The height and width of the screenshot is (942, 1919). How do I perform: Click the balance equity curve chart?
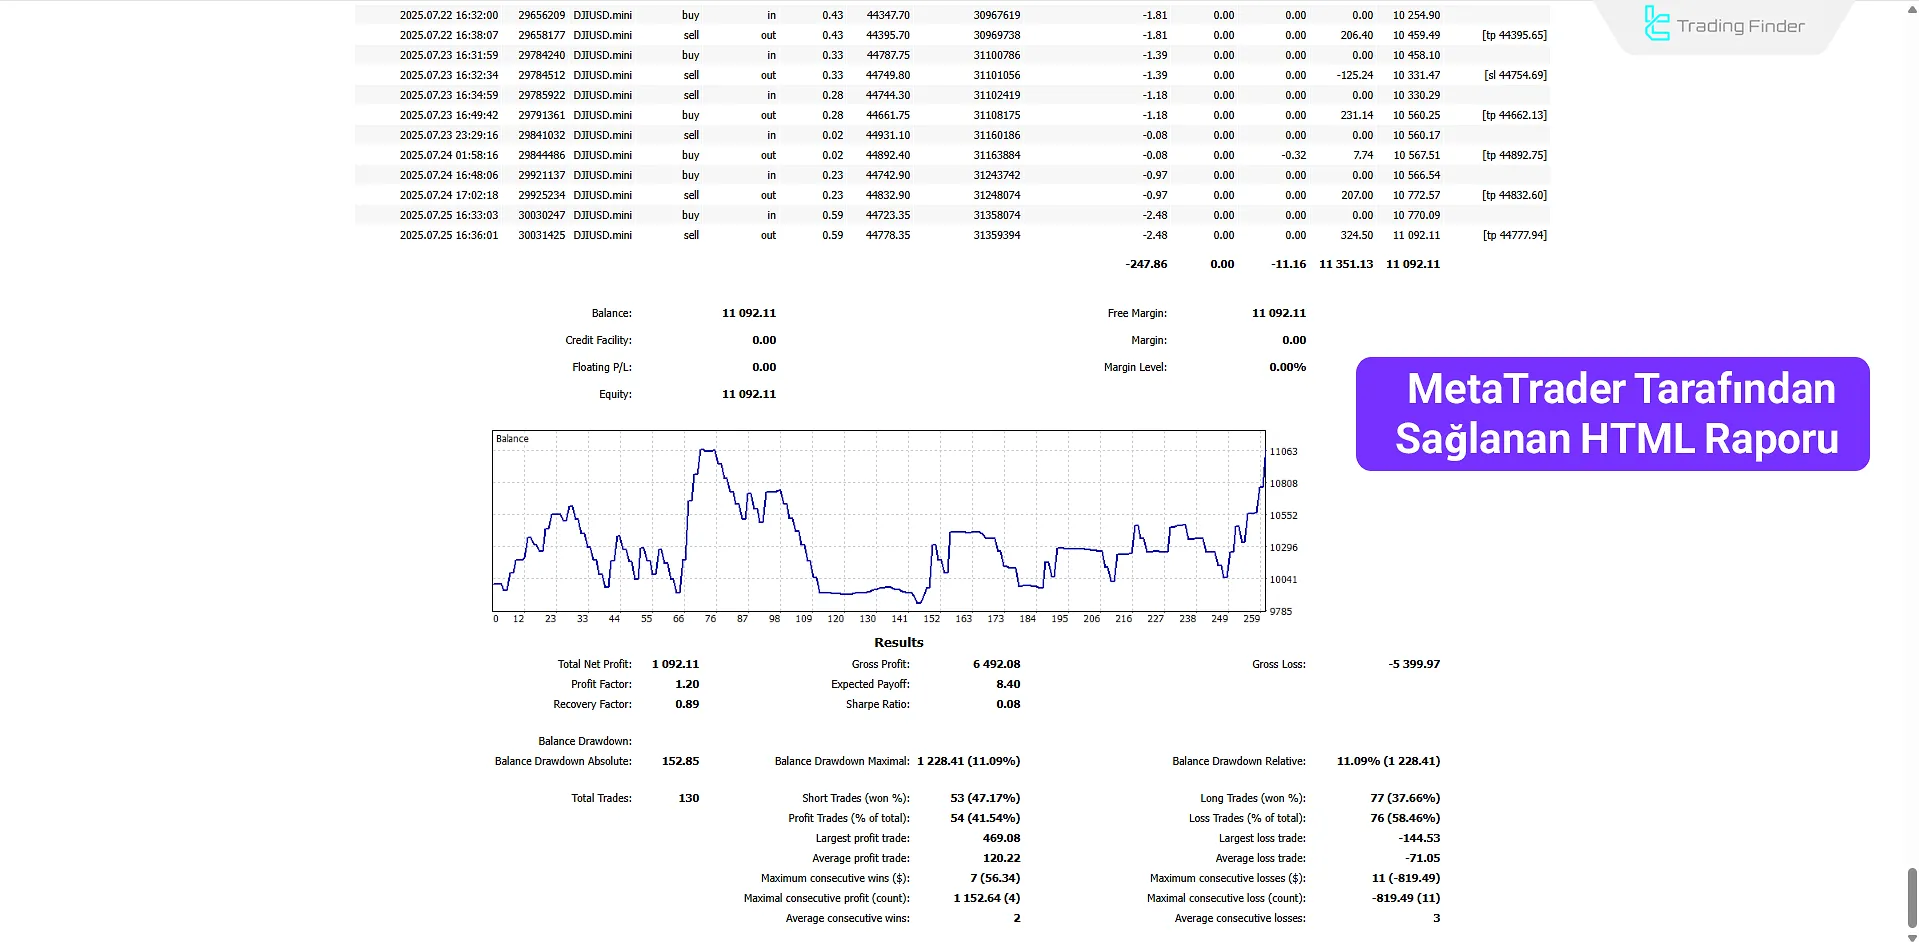pyautogui.click(x=878, y=520)
